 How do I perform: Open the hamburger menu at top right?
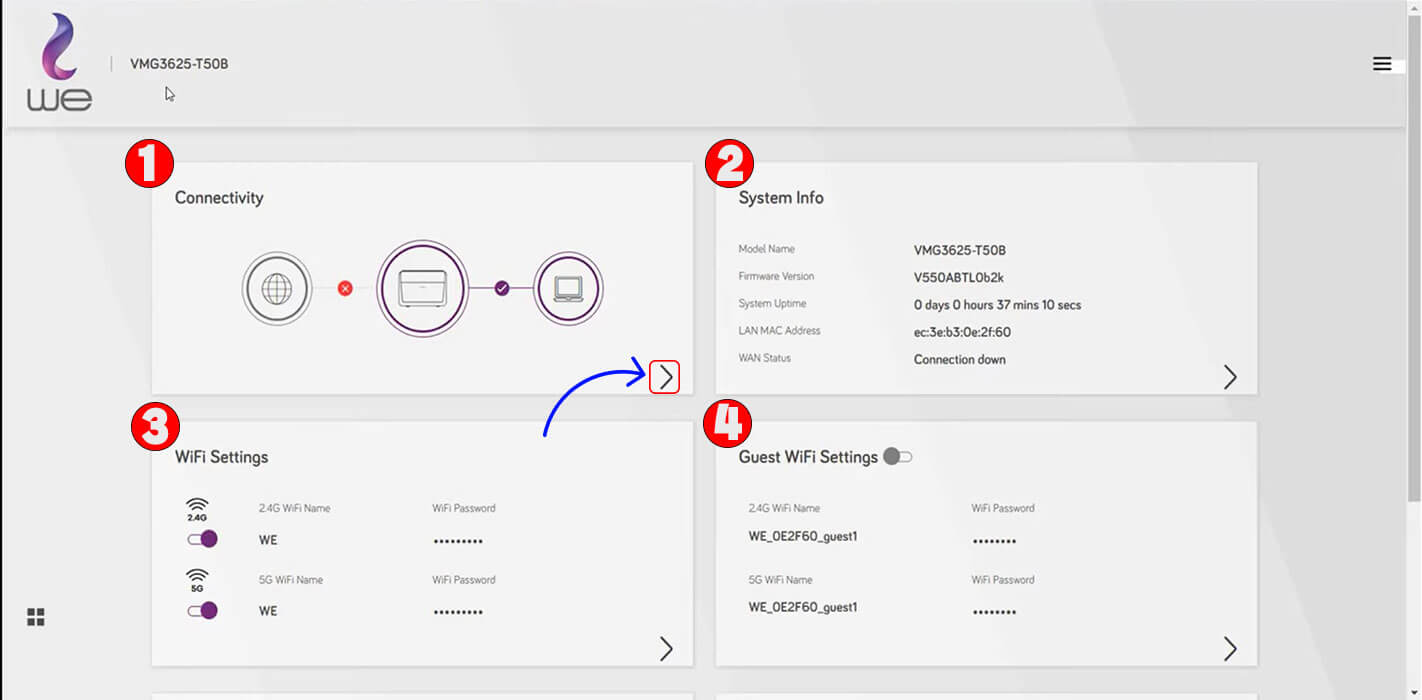click(x=1382, y=64)
